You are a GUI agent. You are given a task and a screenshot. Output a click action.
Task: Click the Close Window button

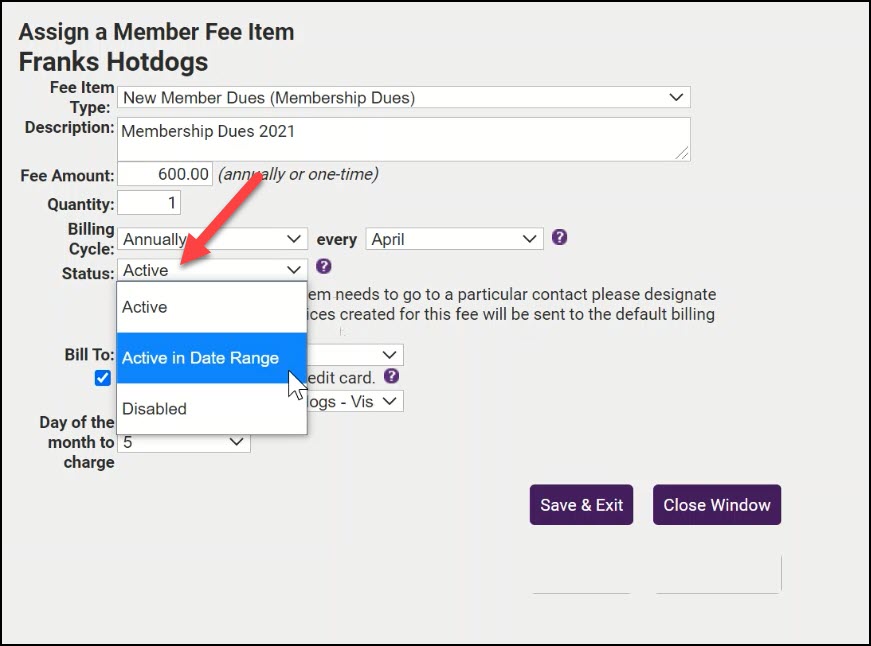(716, 505)
